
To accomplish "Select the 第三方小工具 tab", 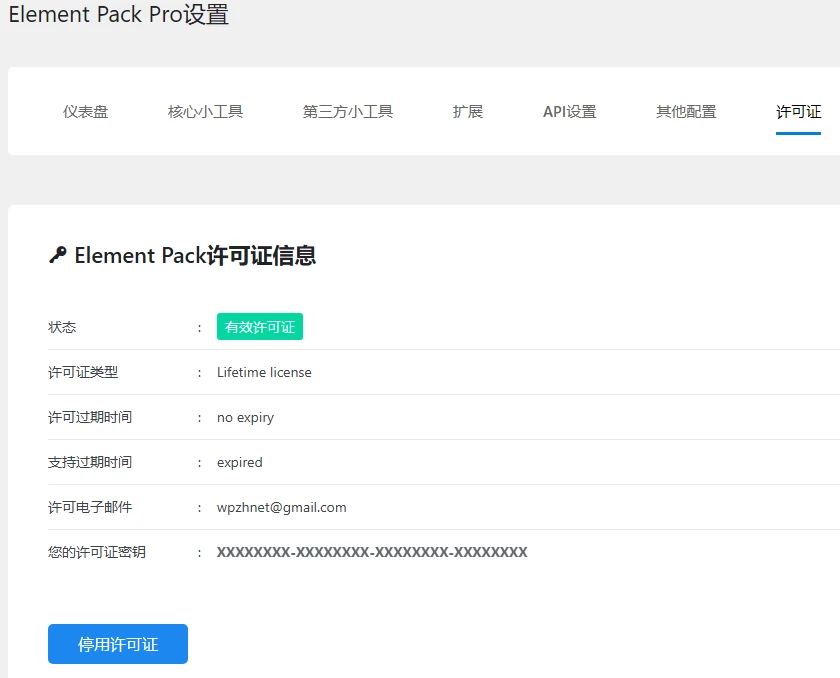I will 347,111.
